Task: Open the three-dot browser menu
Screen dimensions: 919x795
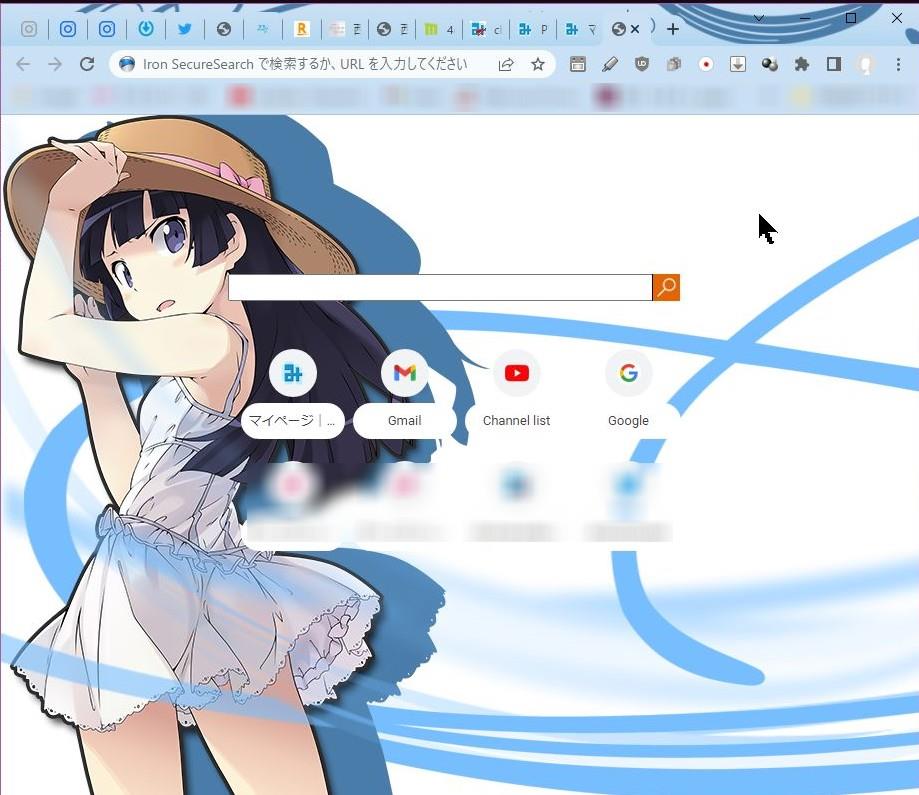Action: [x=898, y=64]
